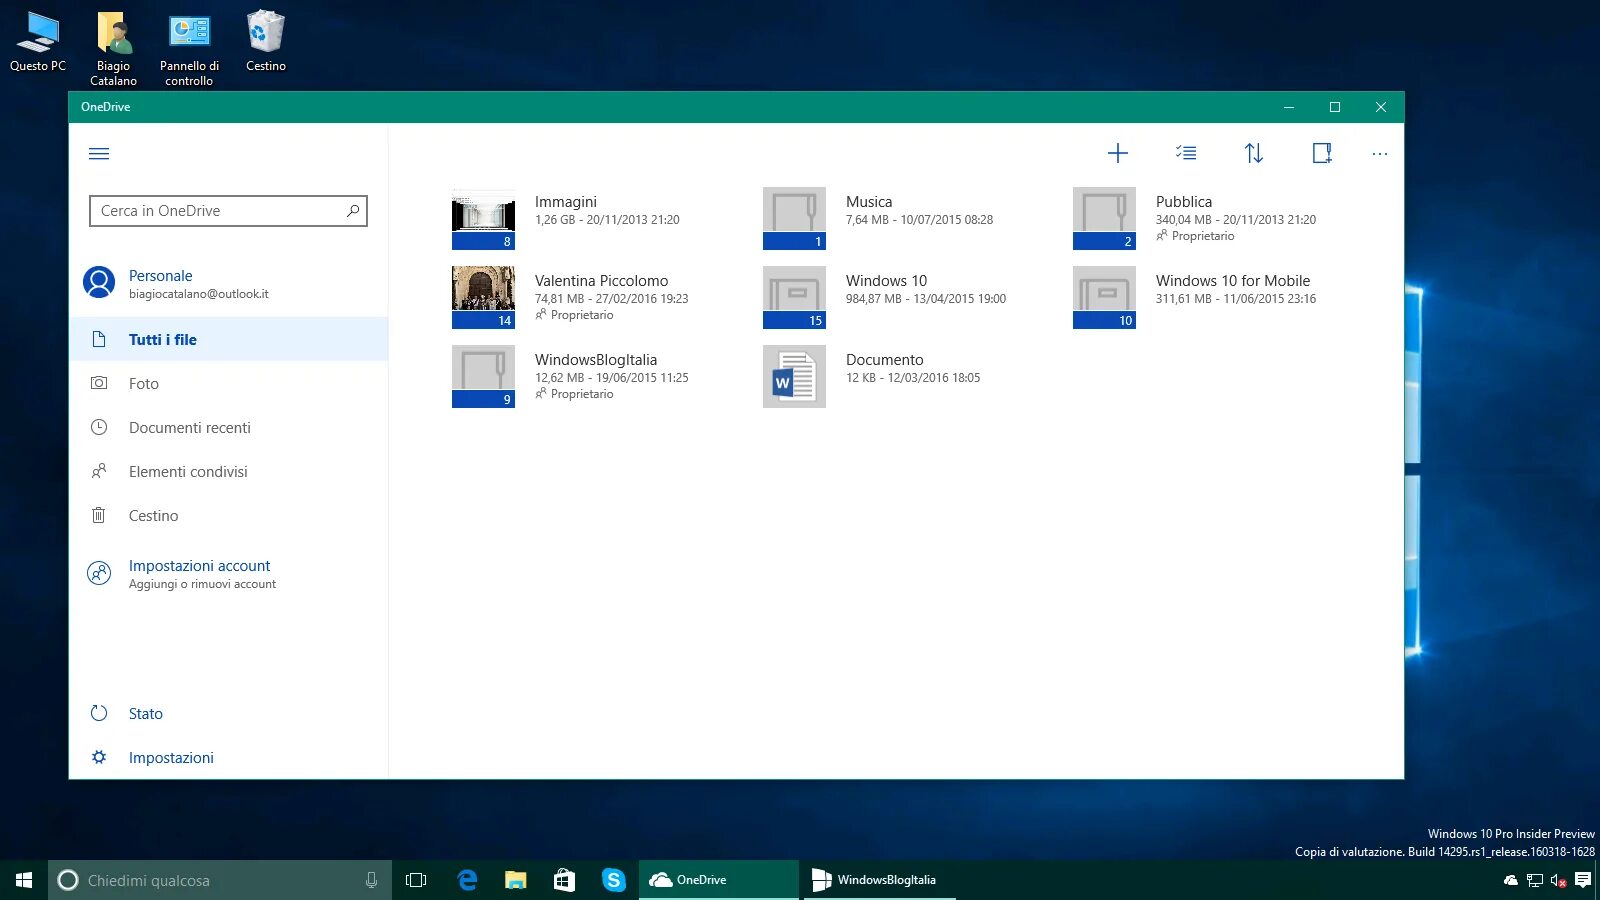Open Skype from the taskbar

click(x=613, y=880)
